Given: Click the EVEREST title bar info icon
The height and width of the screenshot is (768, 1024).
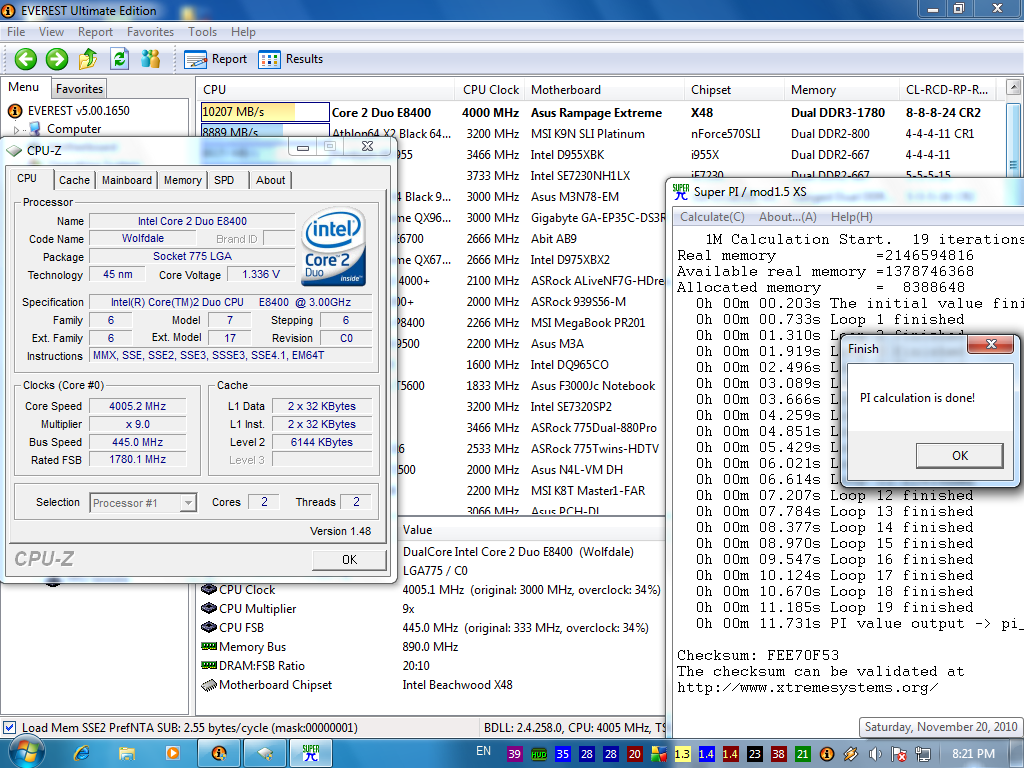Looking at the screenshot, I should click(9, 10).
